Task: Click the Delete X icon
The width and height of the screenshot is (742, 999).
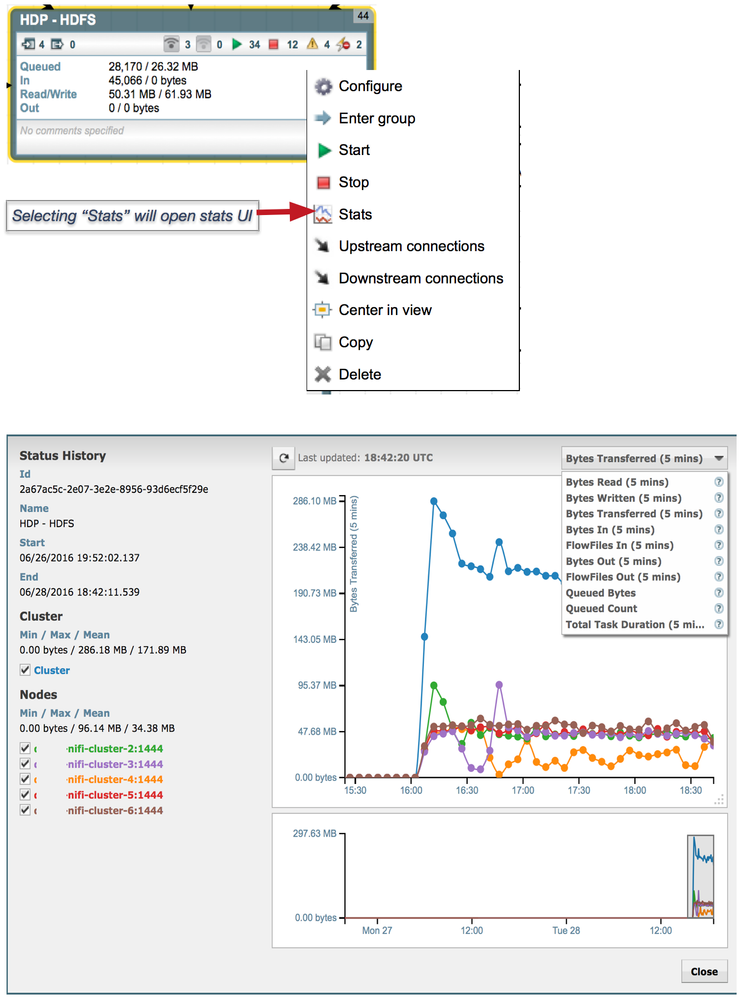Action: 323,374
